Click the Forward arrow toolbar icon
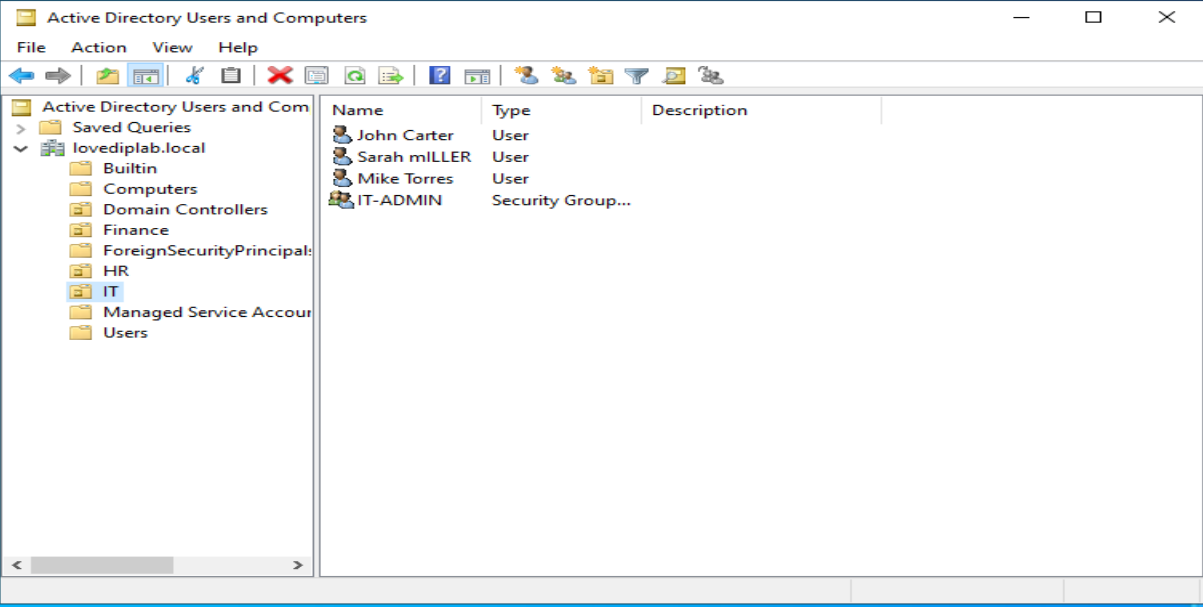The width and height of the screenshot is (1203, 607). [58, 76]
